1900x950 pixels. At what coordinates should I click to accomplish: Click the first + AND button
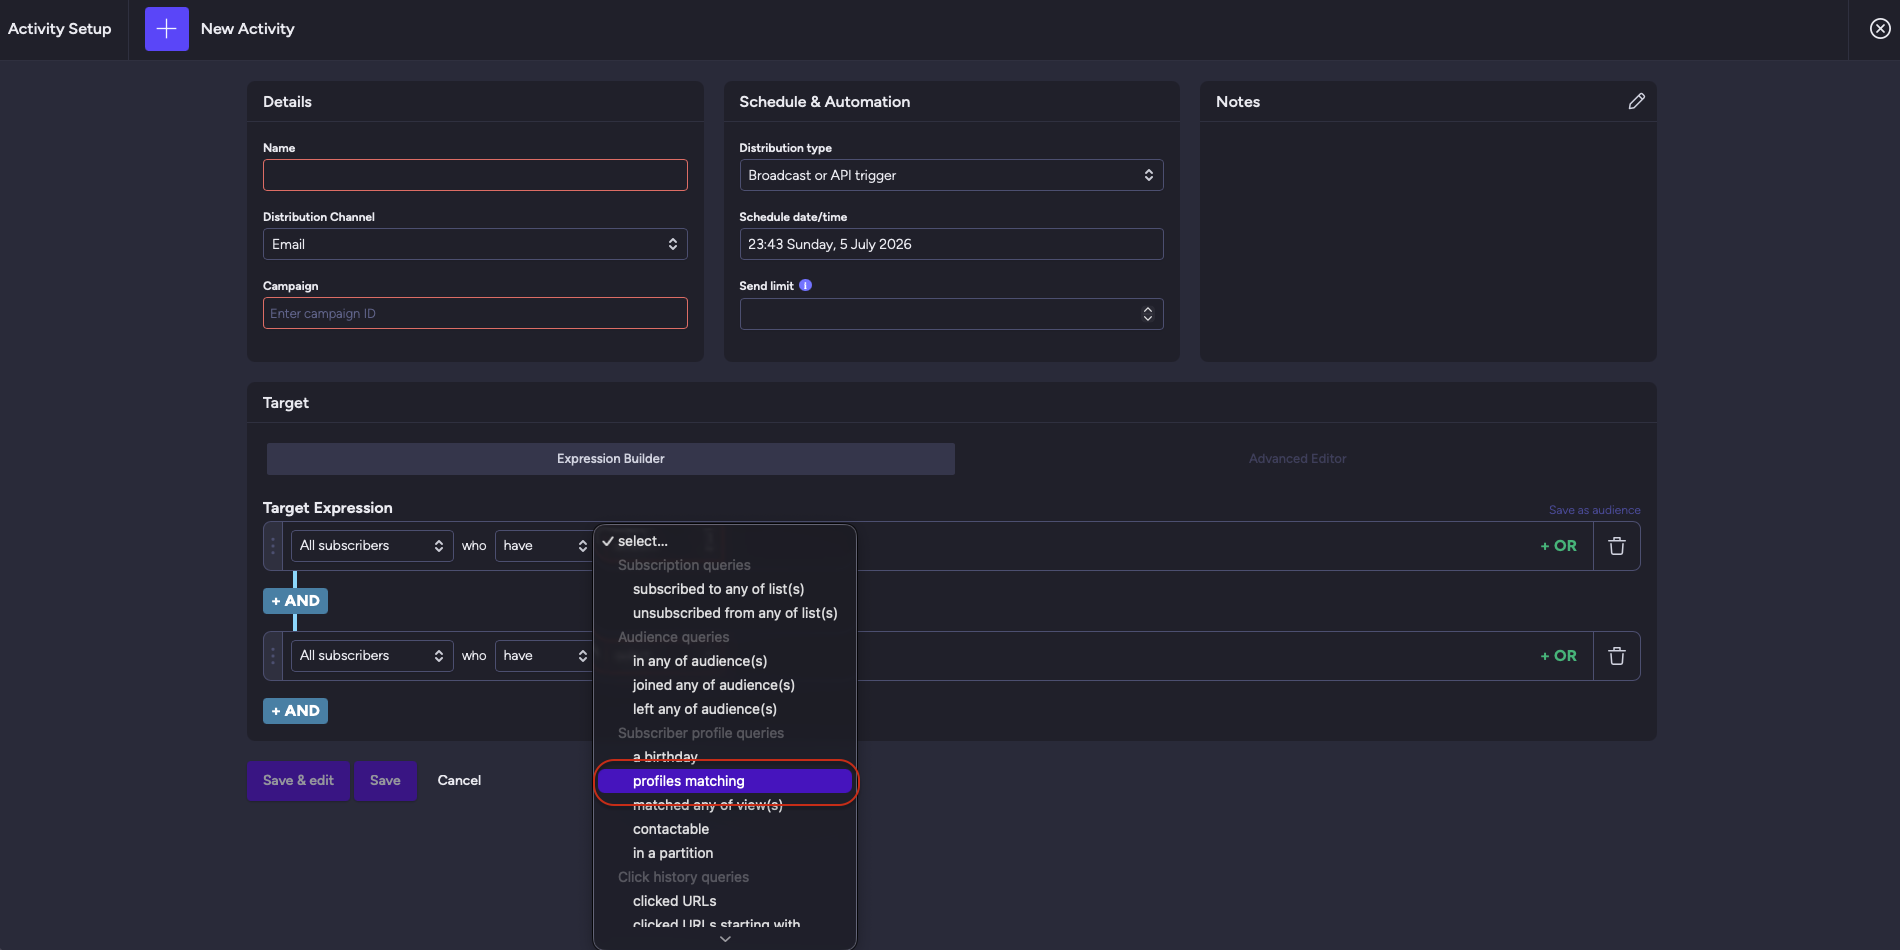pyautogui.click(x=295, y=601)
